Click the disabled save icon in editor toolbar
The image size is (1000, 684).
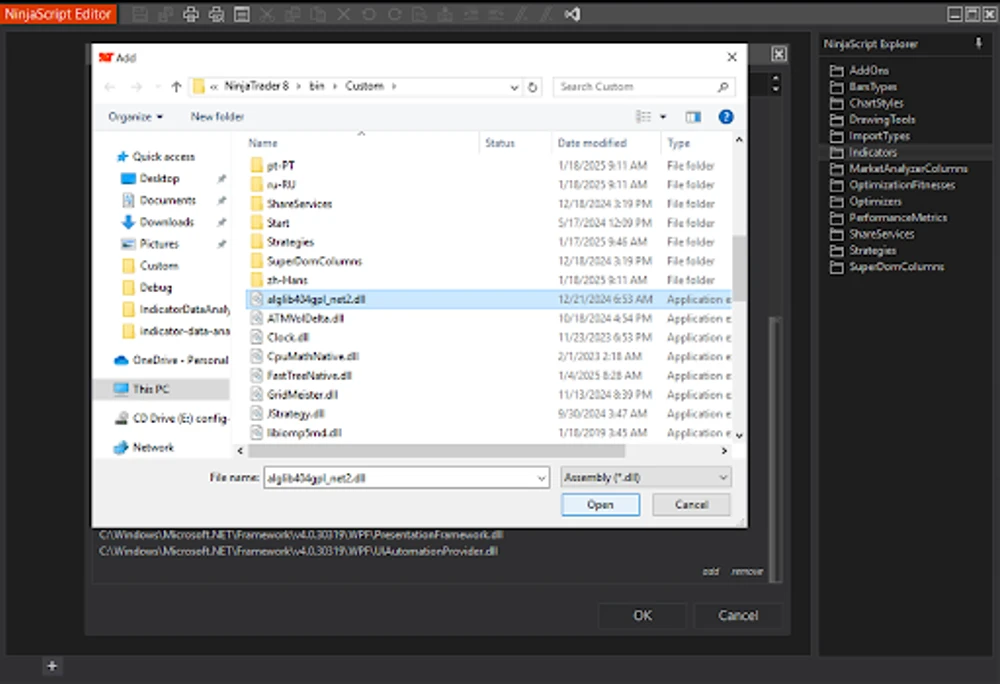click(x=140, y=14)
